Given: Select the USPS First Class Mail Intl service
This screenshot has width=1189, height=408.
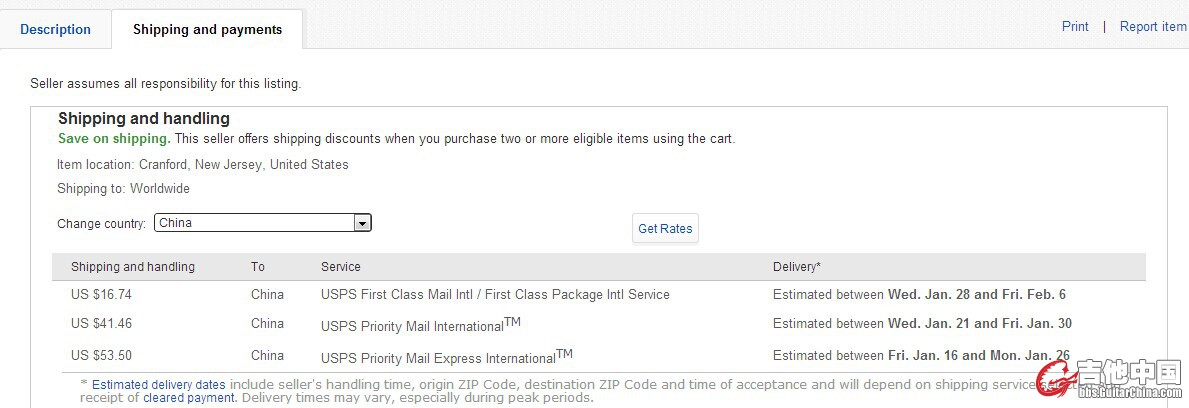Looking at the screenshot, I should click(495, 295).
